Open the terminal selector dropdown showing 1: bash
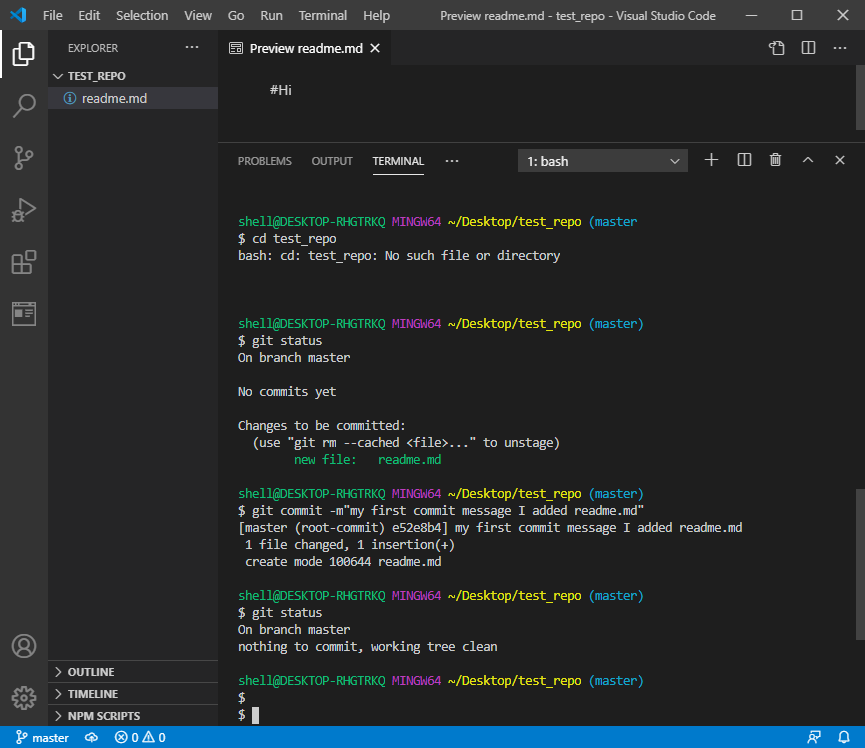 click(x=602, y=161)
